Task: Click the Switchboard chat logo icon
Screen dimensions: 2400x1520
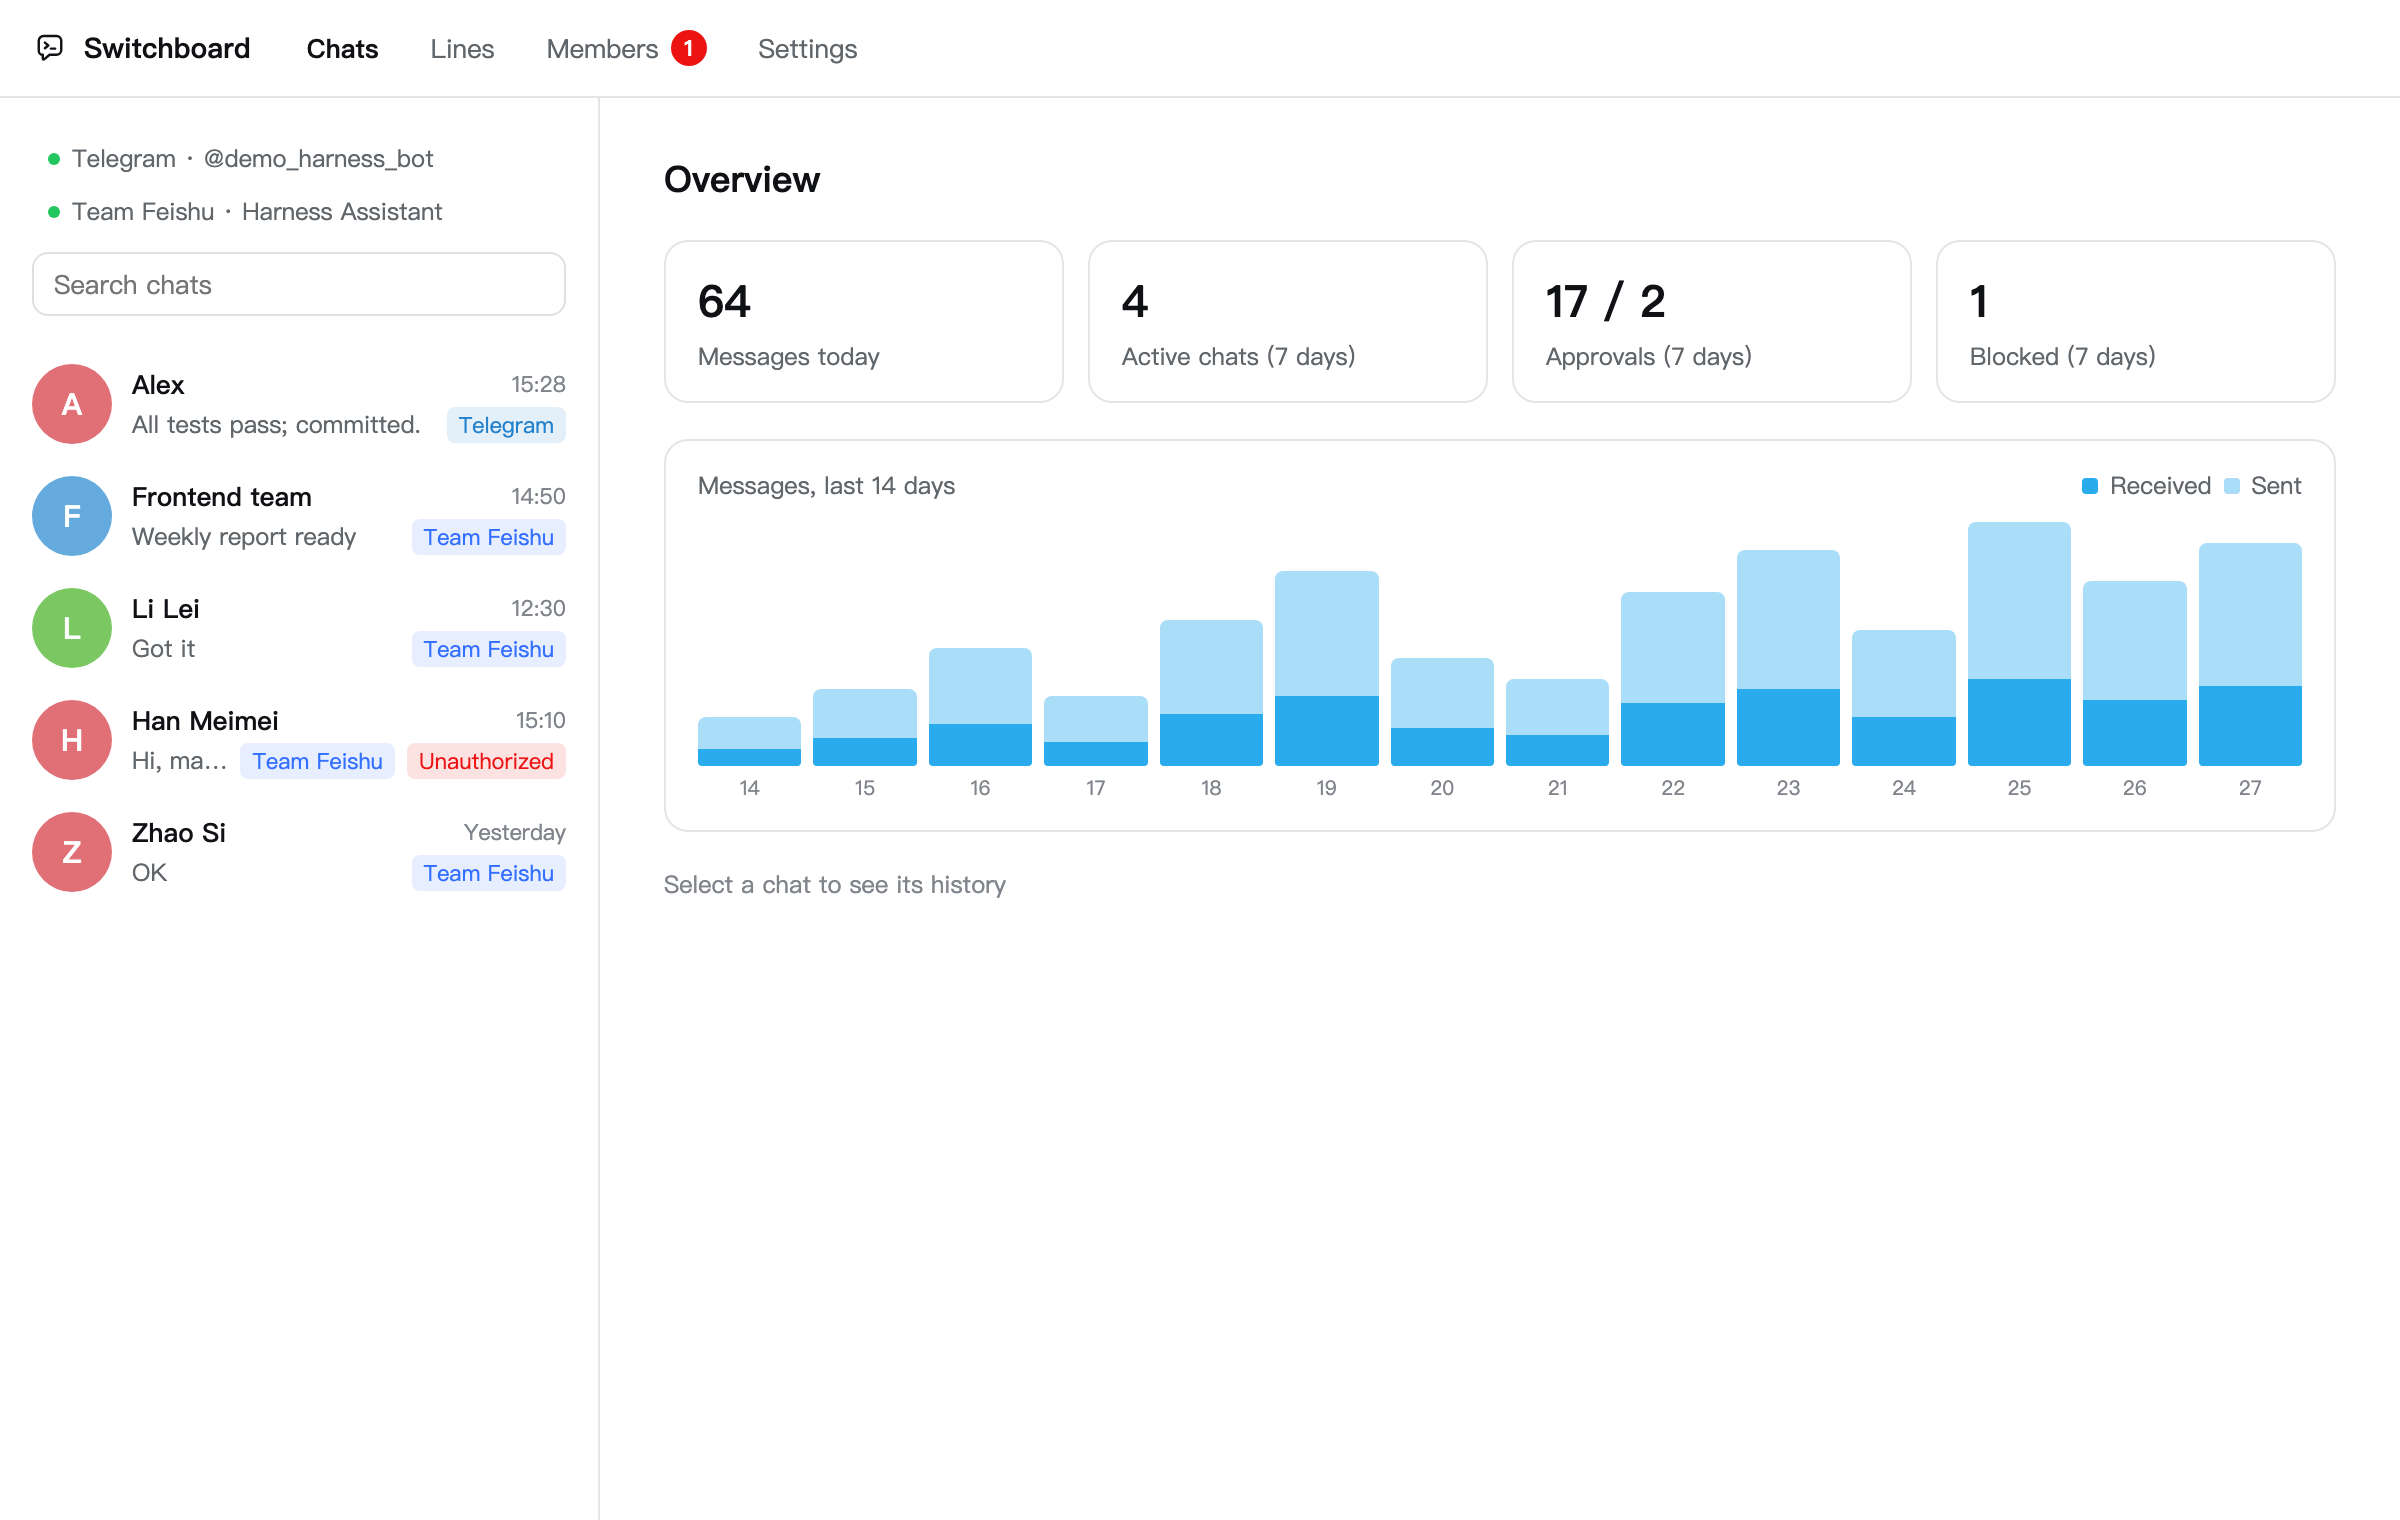Action: point(50,48)
